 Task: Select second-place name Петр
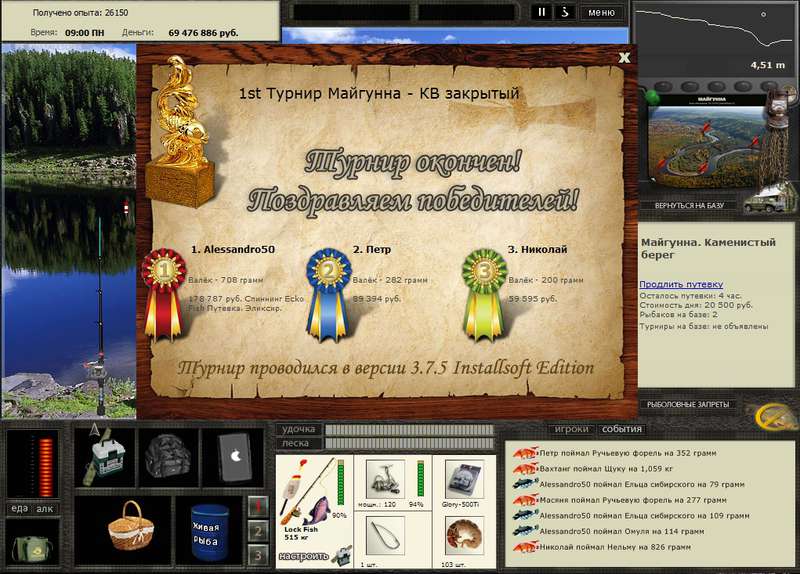click(378, 249)
